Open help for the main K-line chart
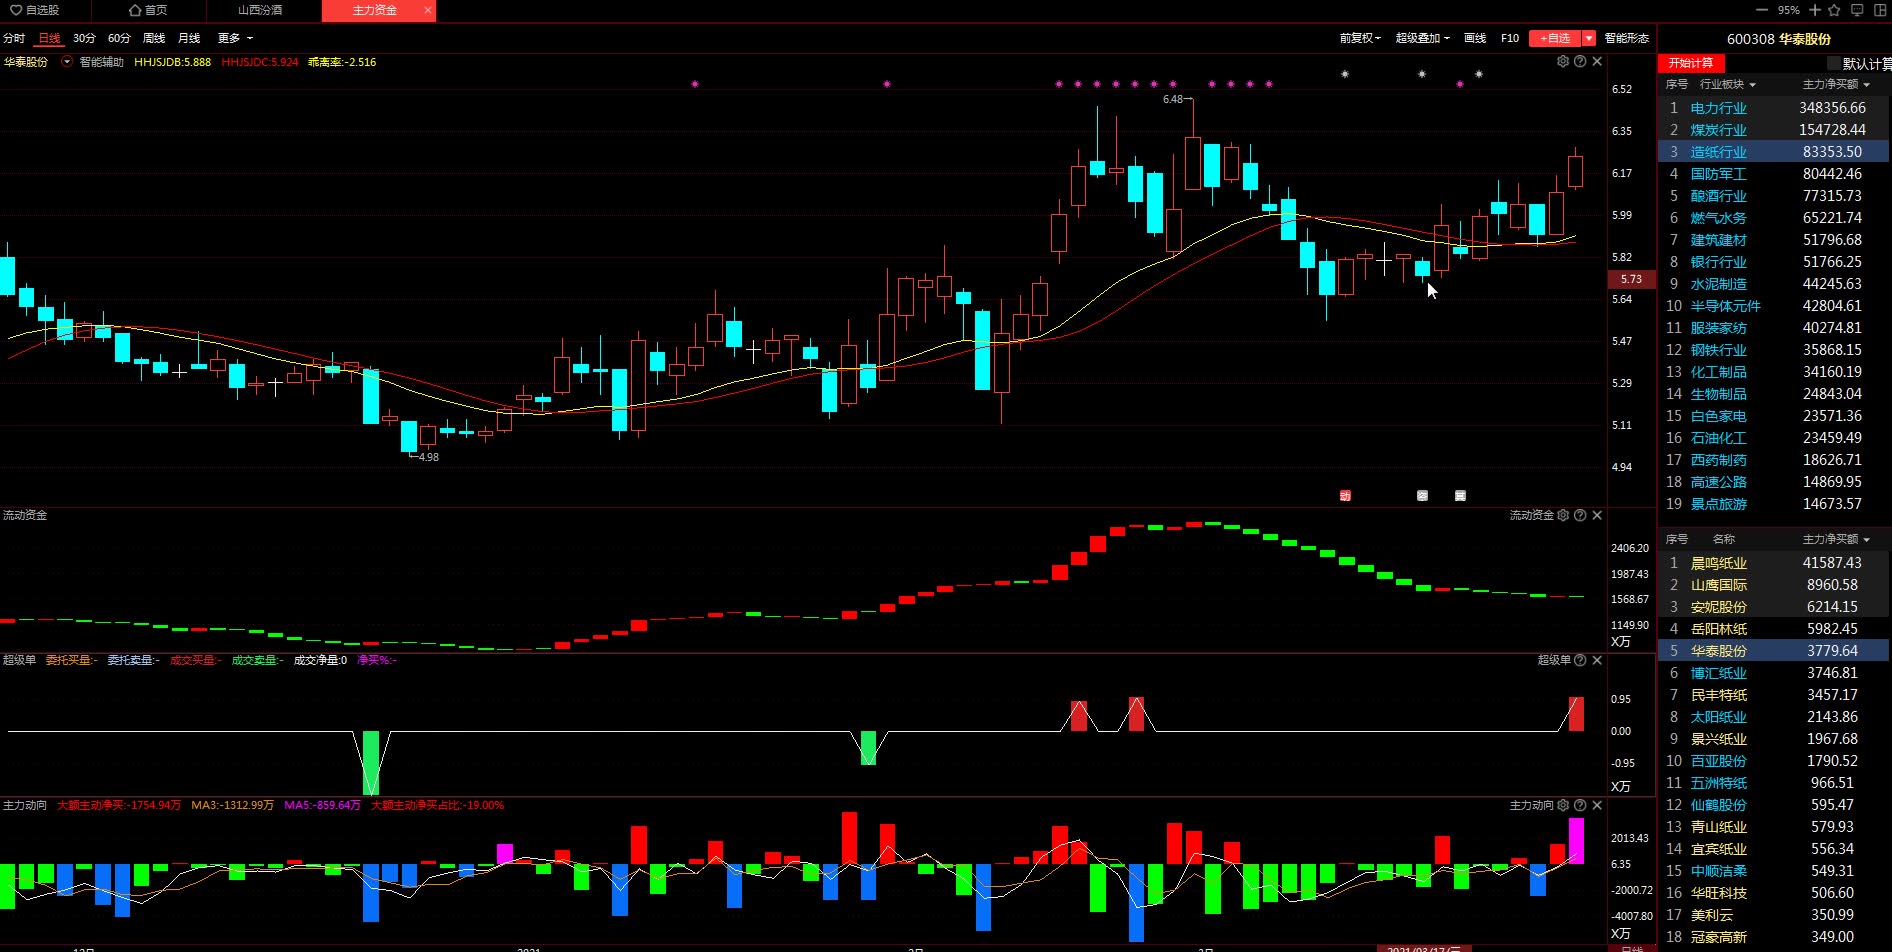1892x952 pixels. coord(1580,62)
